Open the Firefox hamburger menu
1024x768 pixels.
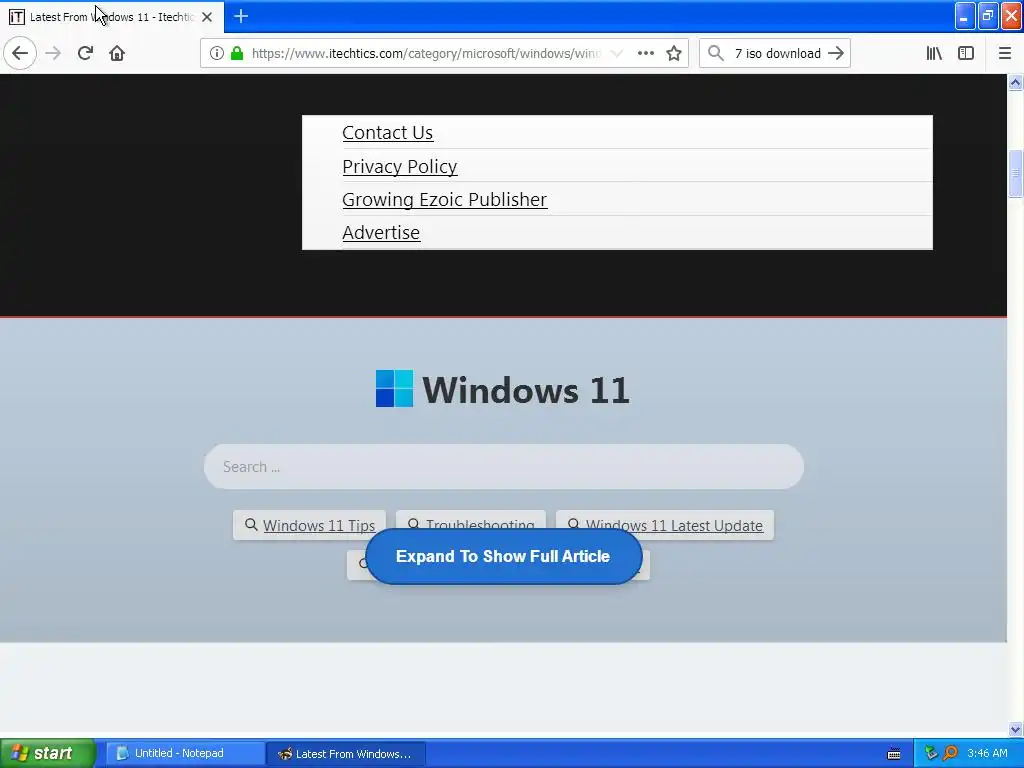pos(1005,53)
